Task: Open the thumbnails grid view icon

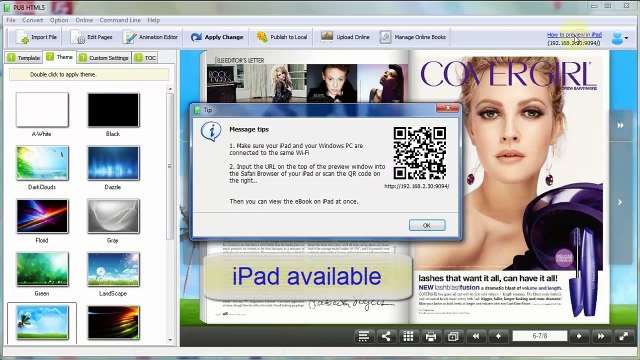Action: 408,336
